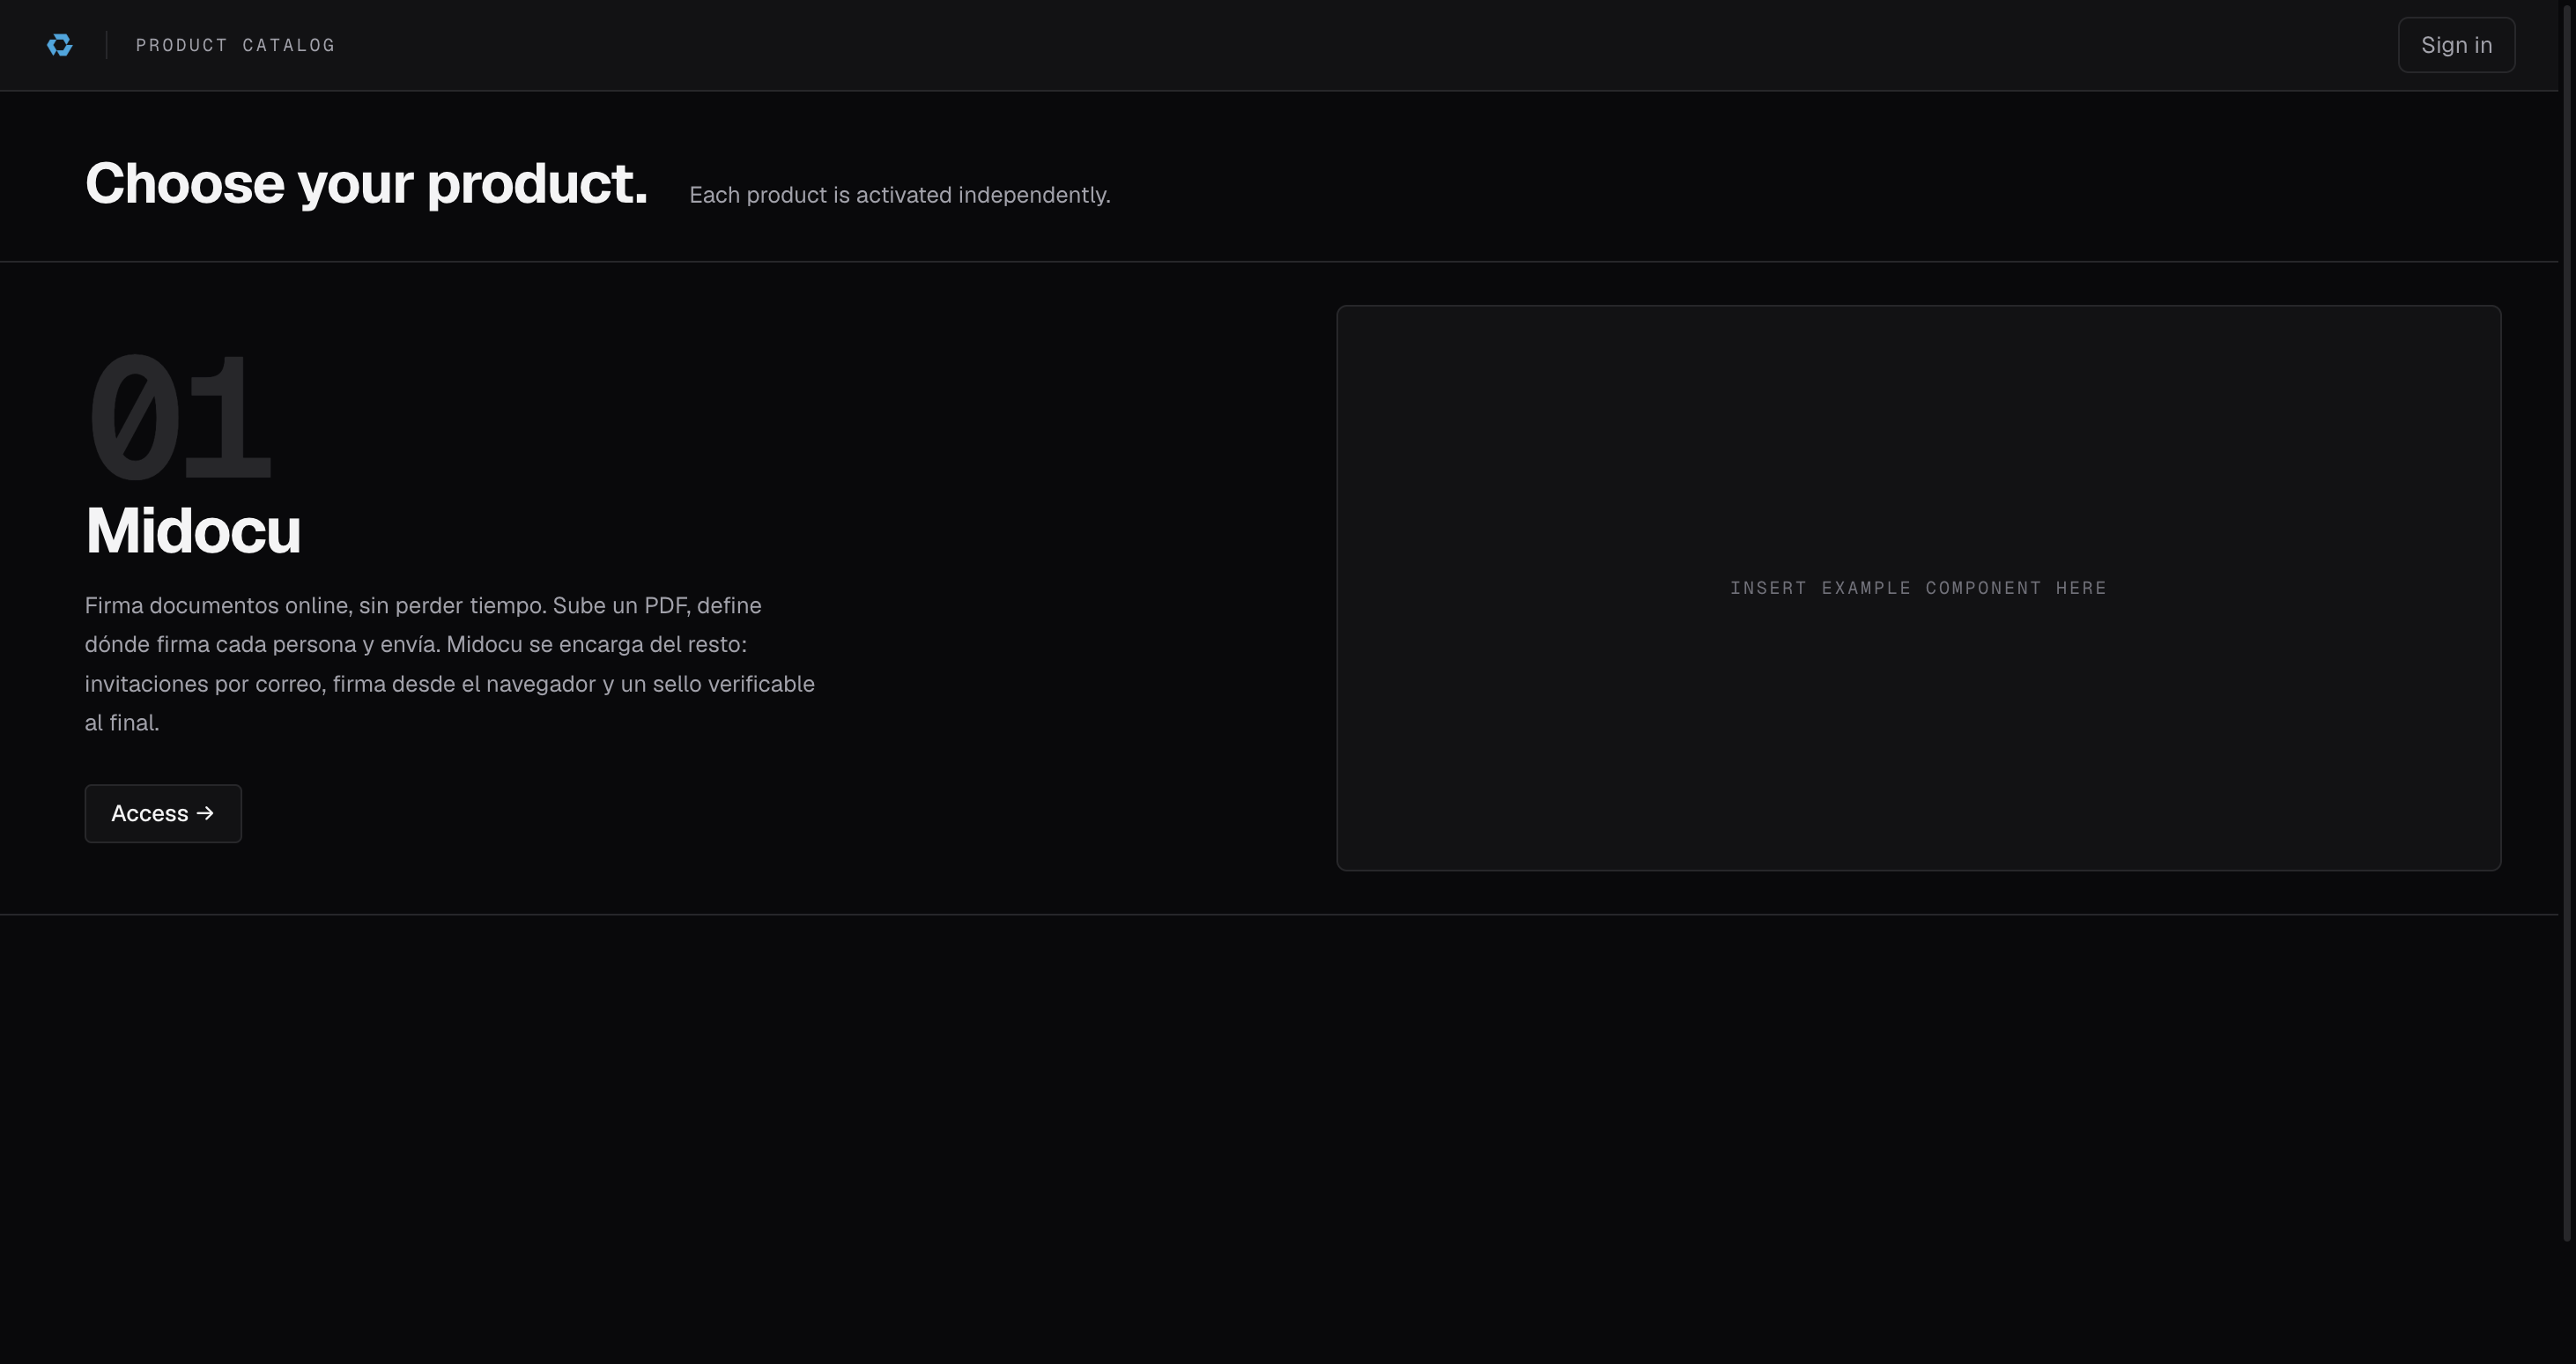Click the PRODUCT CATALOG header label
Screen dimensions: 2576x1364
click(235, 45)
